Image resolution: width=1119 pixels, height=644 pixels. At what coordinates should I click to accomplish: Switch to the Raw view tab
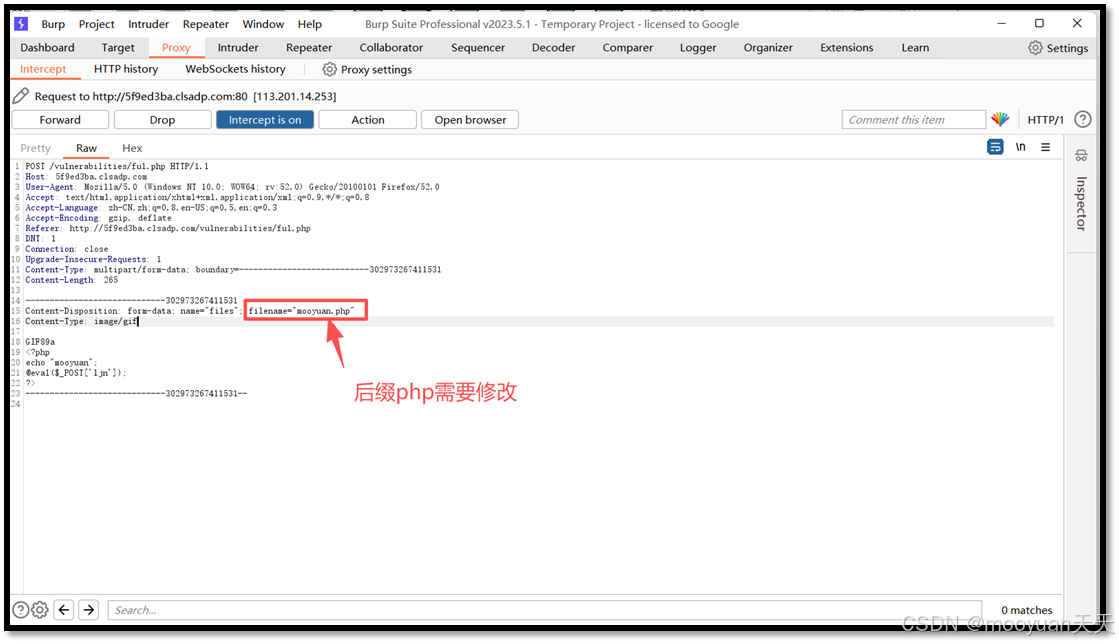pos(86,148)
